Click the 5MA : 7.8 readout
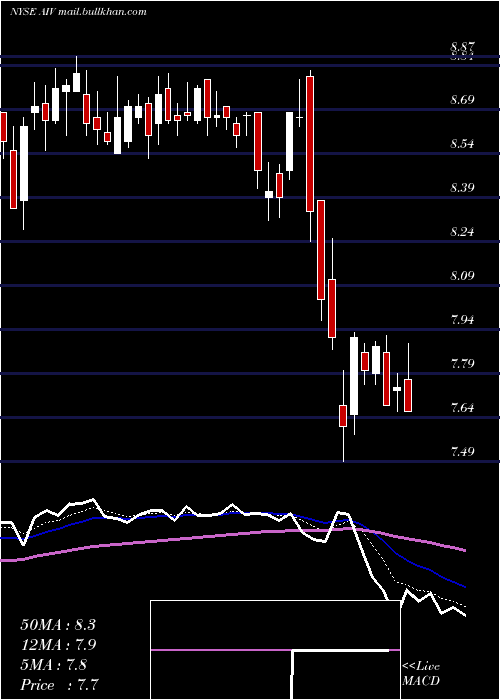Image resolution: width=500 pixels, height=700 pixels. 54,665
